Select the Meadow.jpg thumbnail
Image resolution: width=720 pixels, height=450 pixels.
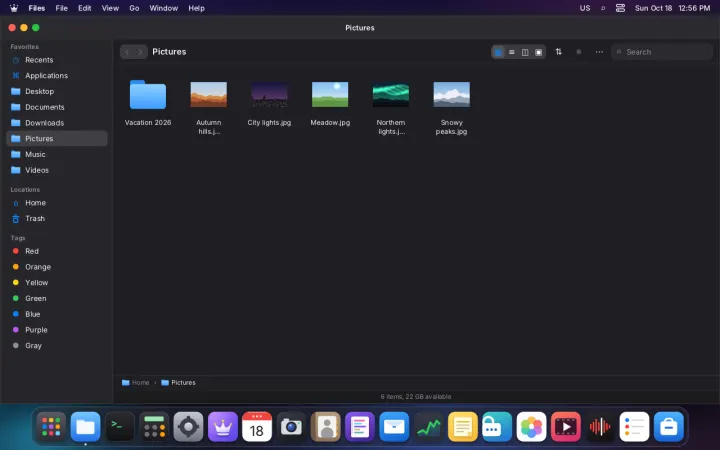[330, 94]
